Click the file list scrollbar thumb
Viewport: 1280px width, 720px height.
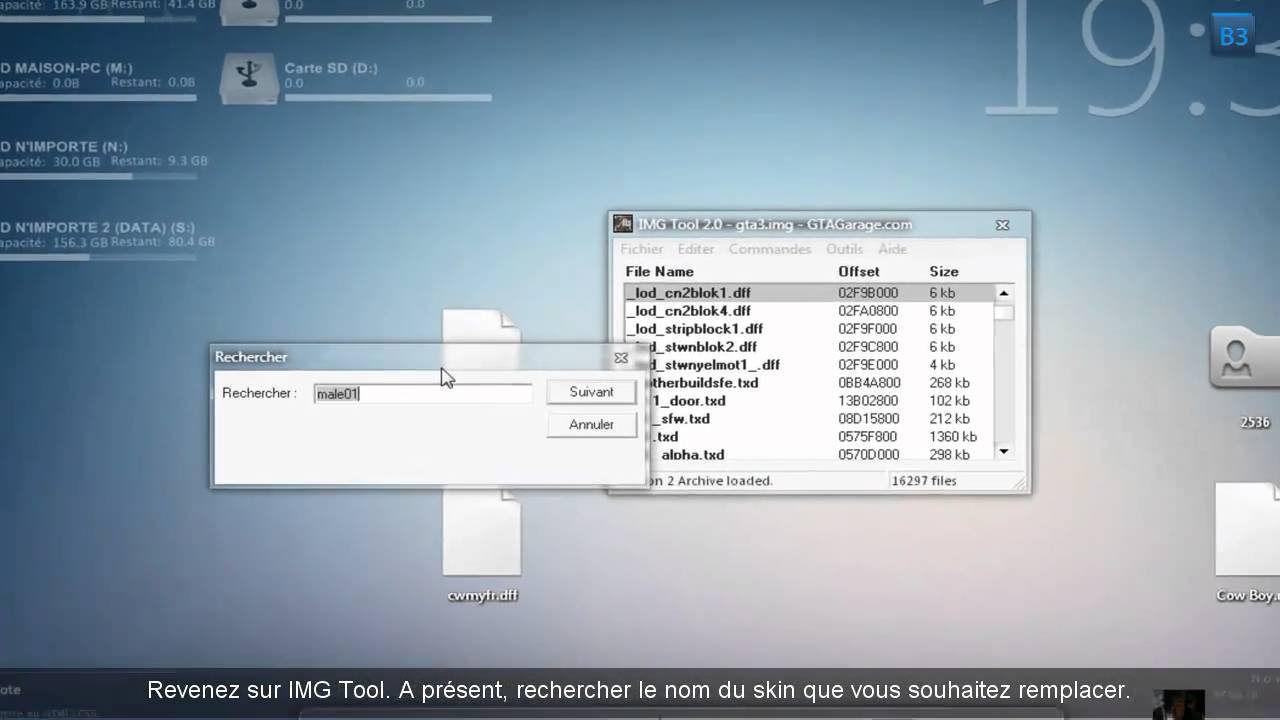pyautogui.click(x=1004, y=312)
